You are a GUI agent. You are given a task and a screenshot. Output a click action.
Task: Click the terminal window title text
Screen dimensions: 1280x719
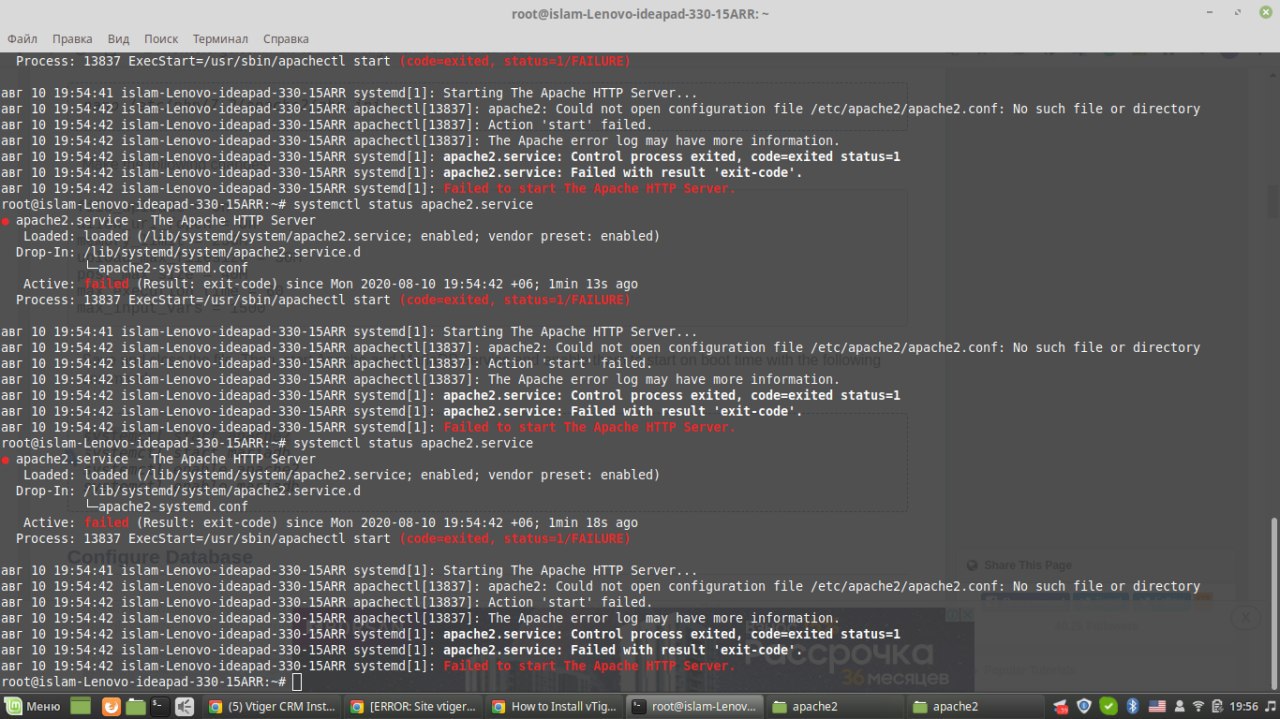[x=639, y=13]
